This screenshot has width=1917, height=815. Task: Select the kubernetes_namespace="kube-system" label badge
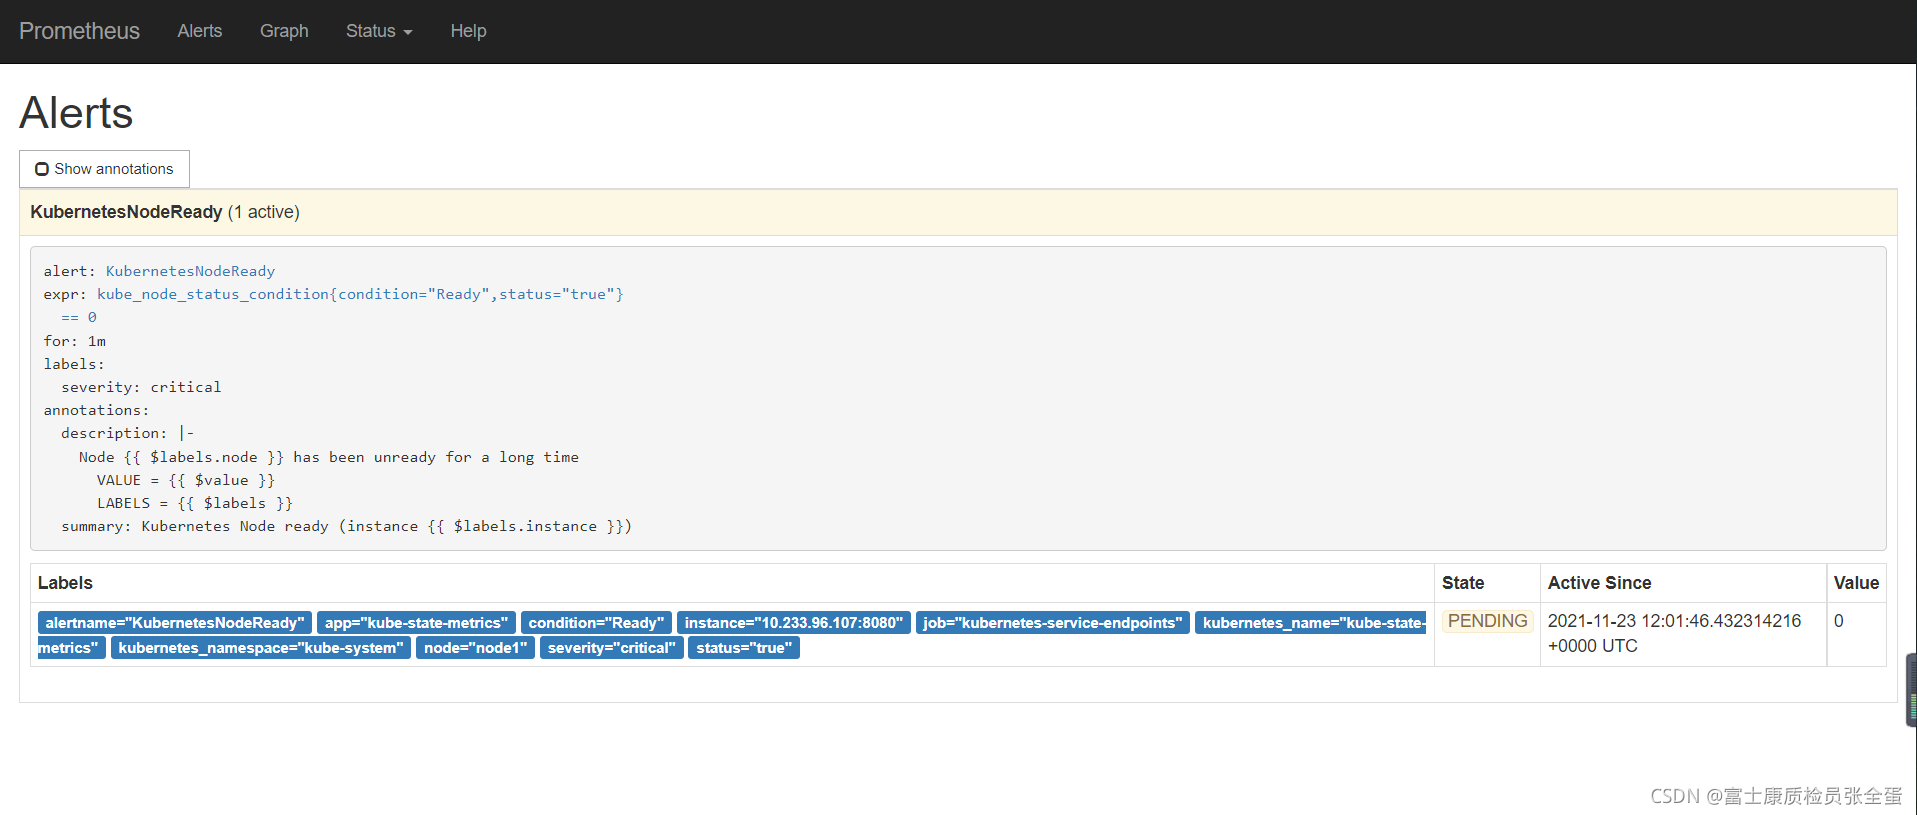tap(261, 648)
